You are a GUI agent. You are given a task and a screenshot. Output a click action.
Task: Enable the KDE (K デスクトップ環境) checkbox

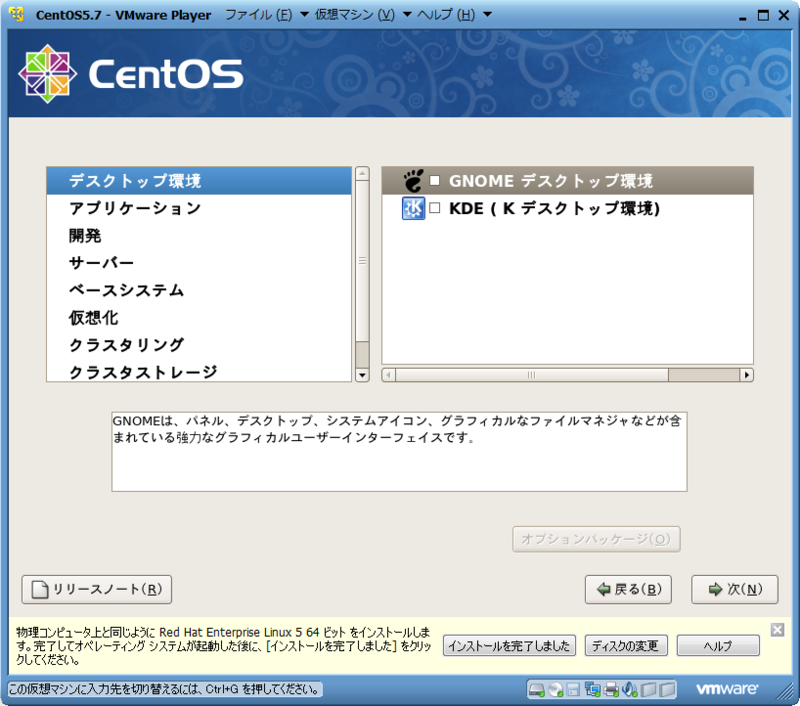435,208
